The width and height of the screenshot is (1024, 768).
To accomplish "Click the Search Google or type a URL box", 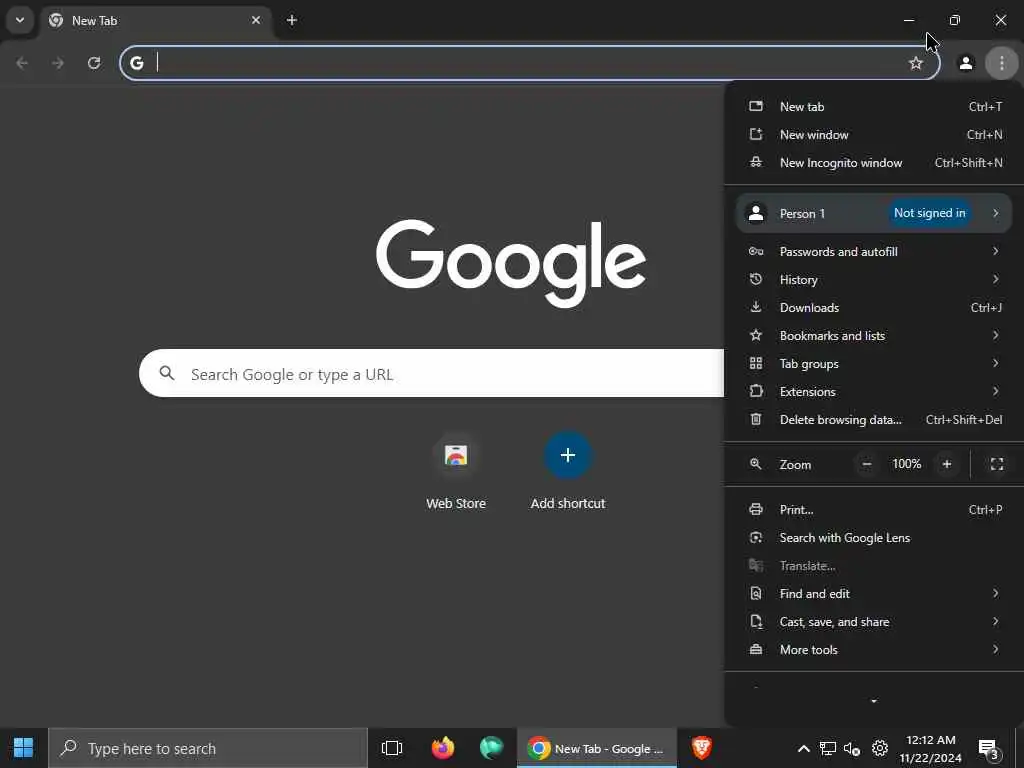I will (x=431, y=374).
